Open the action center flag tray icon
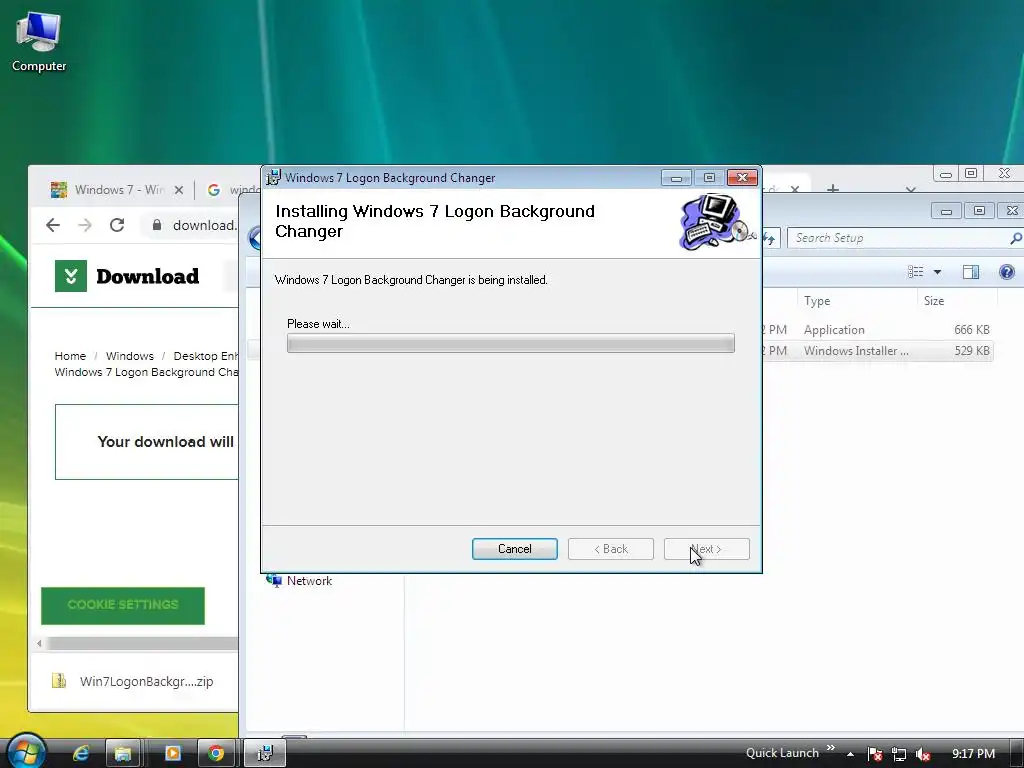 875,754
